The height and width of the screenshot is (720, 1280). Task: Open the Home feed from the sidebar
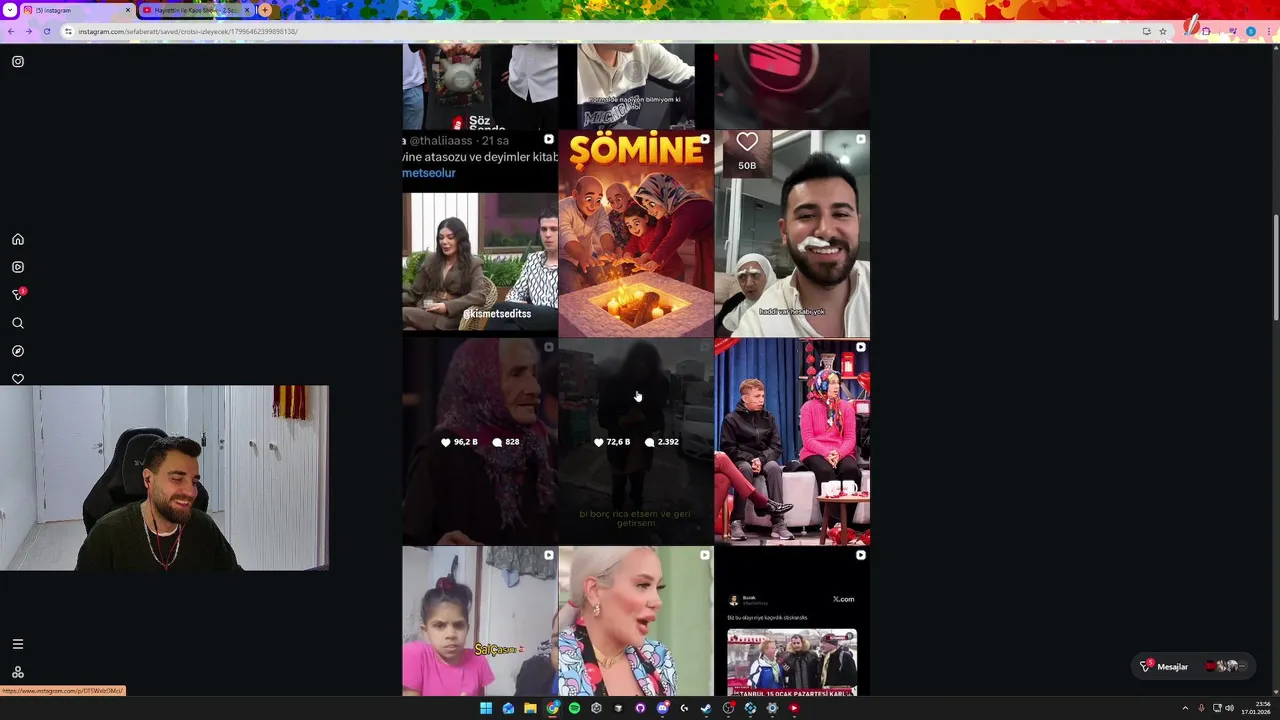[18, 239]
